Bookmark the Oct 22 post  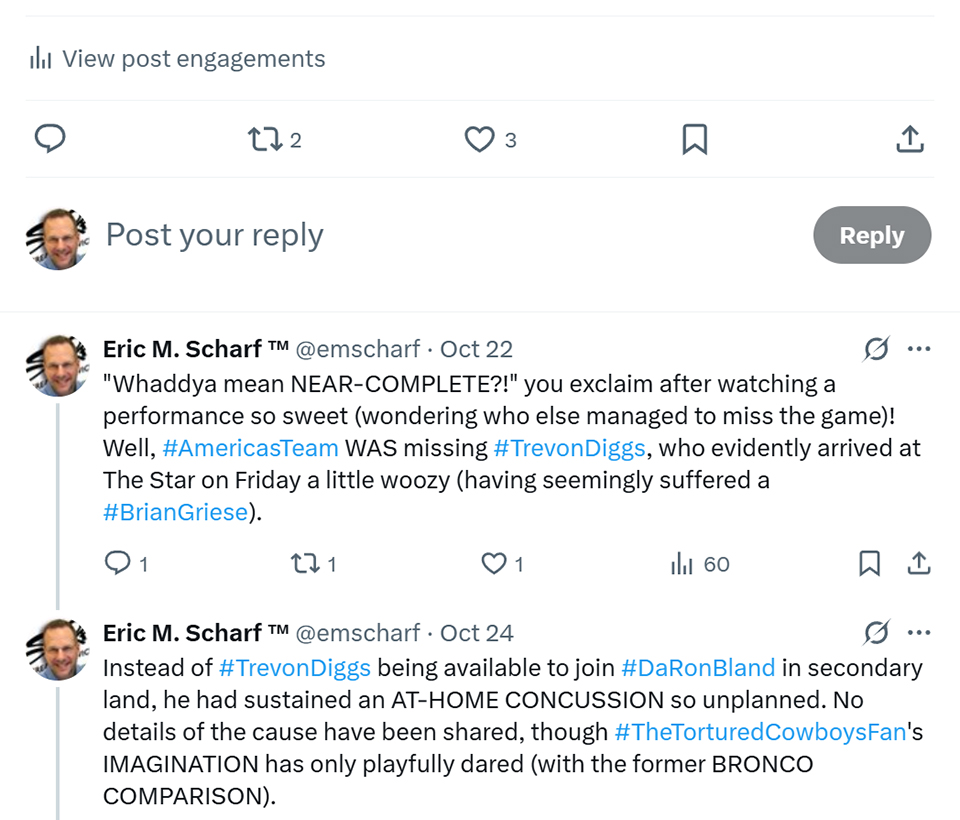point(870,564)
